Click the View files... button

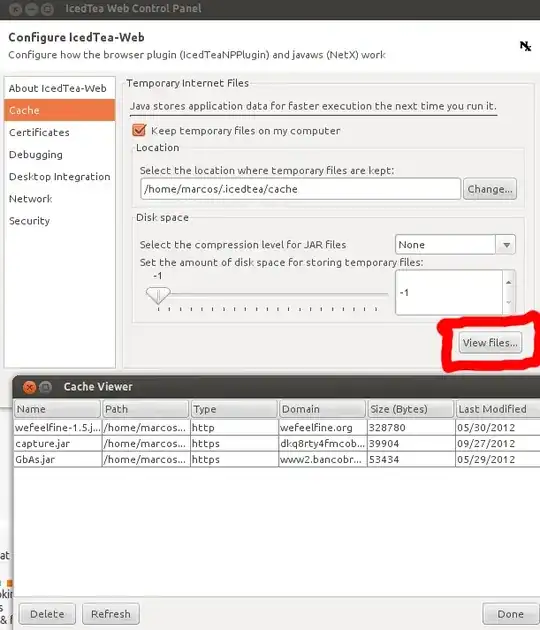(490, 343)
